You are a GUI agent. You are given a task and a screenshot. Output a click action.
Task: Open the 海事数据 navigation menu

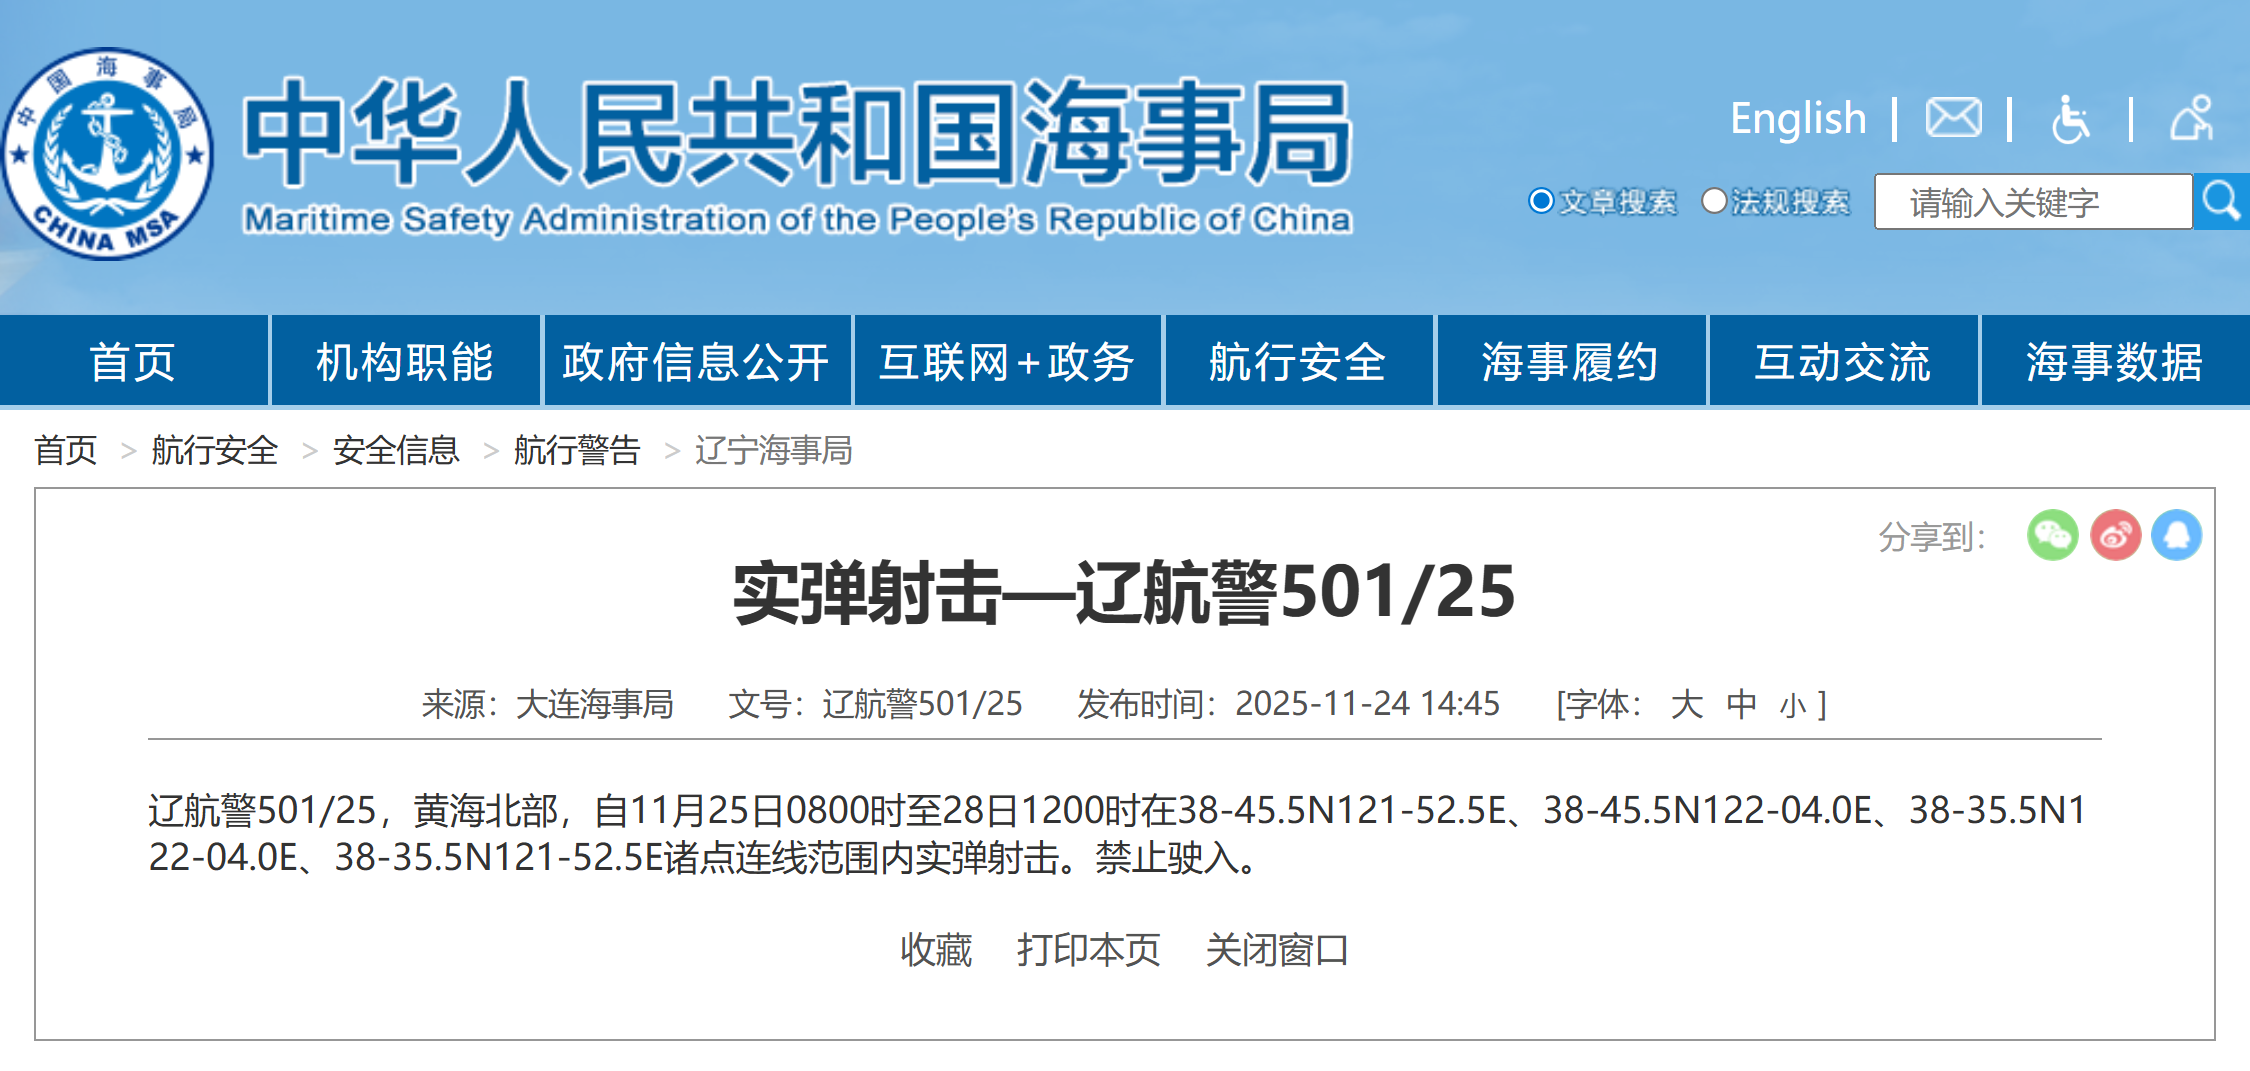point(2114,362)
